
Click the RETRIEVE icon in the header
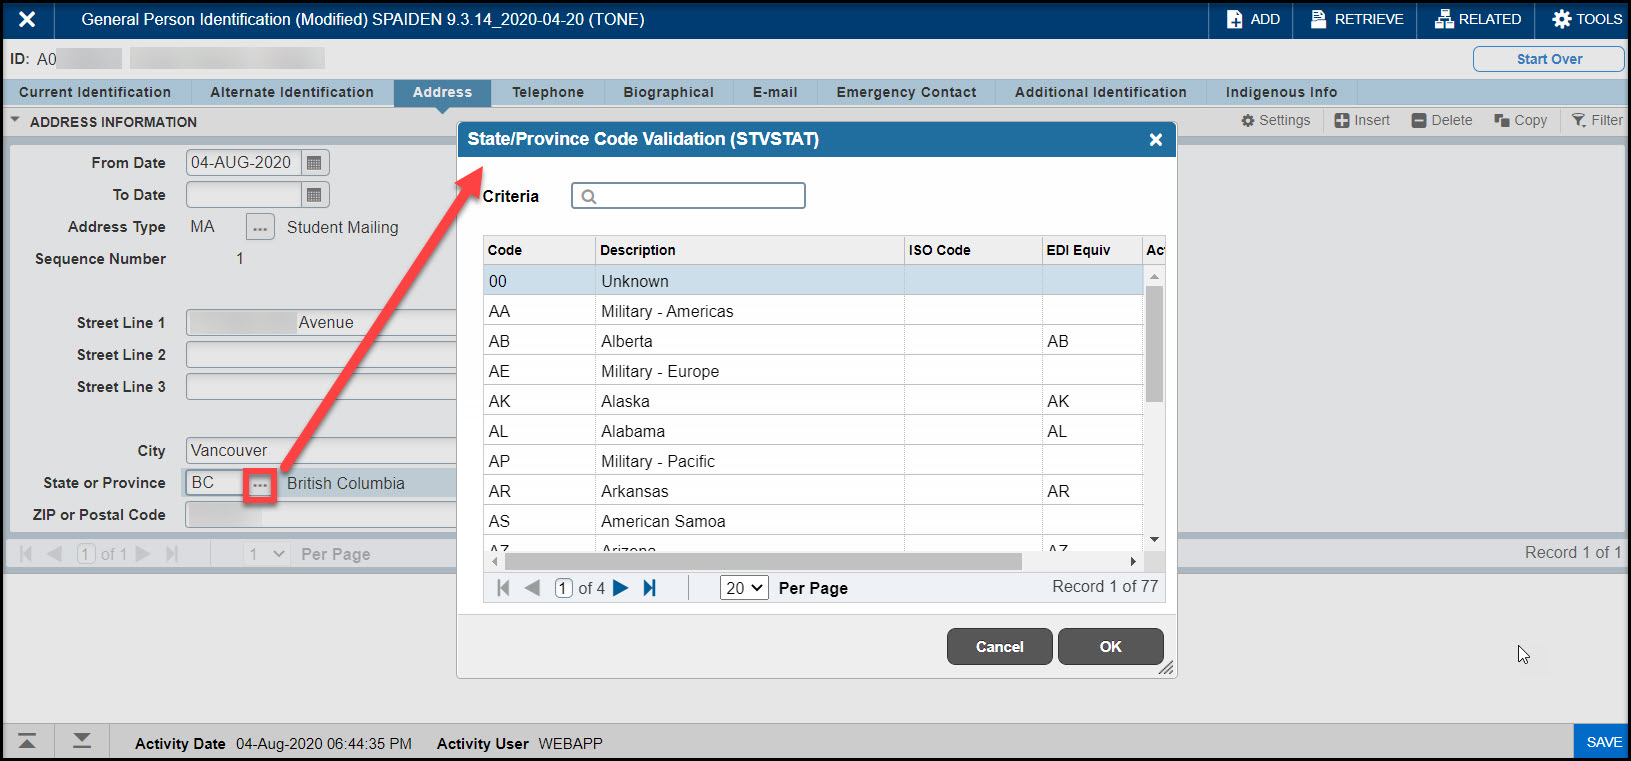pyautogui.click(x=1319, y=19)
